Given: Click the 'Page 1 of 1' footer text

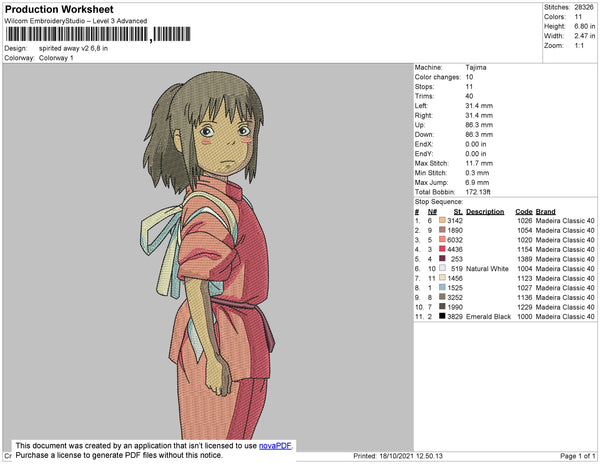Looking at the screenshot, I should point(578,456).
